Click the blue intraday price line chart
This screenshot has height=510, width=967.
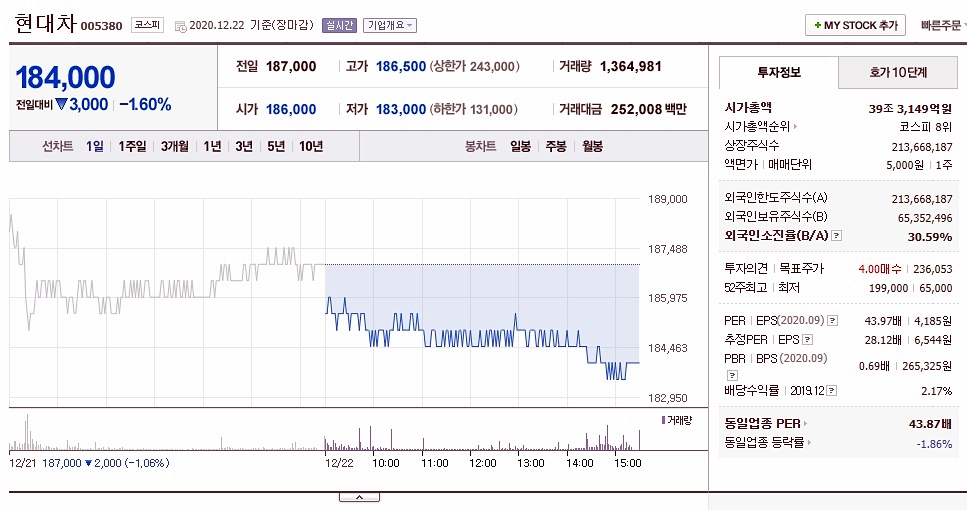coord(481,337)
